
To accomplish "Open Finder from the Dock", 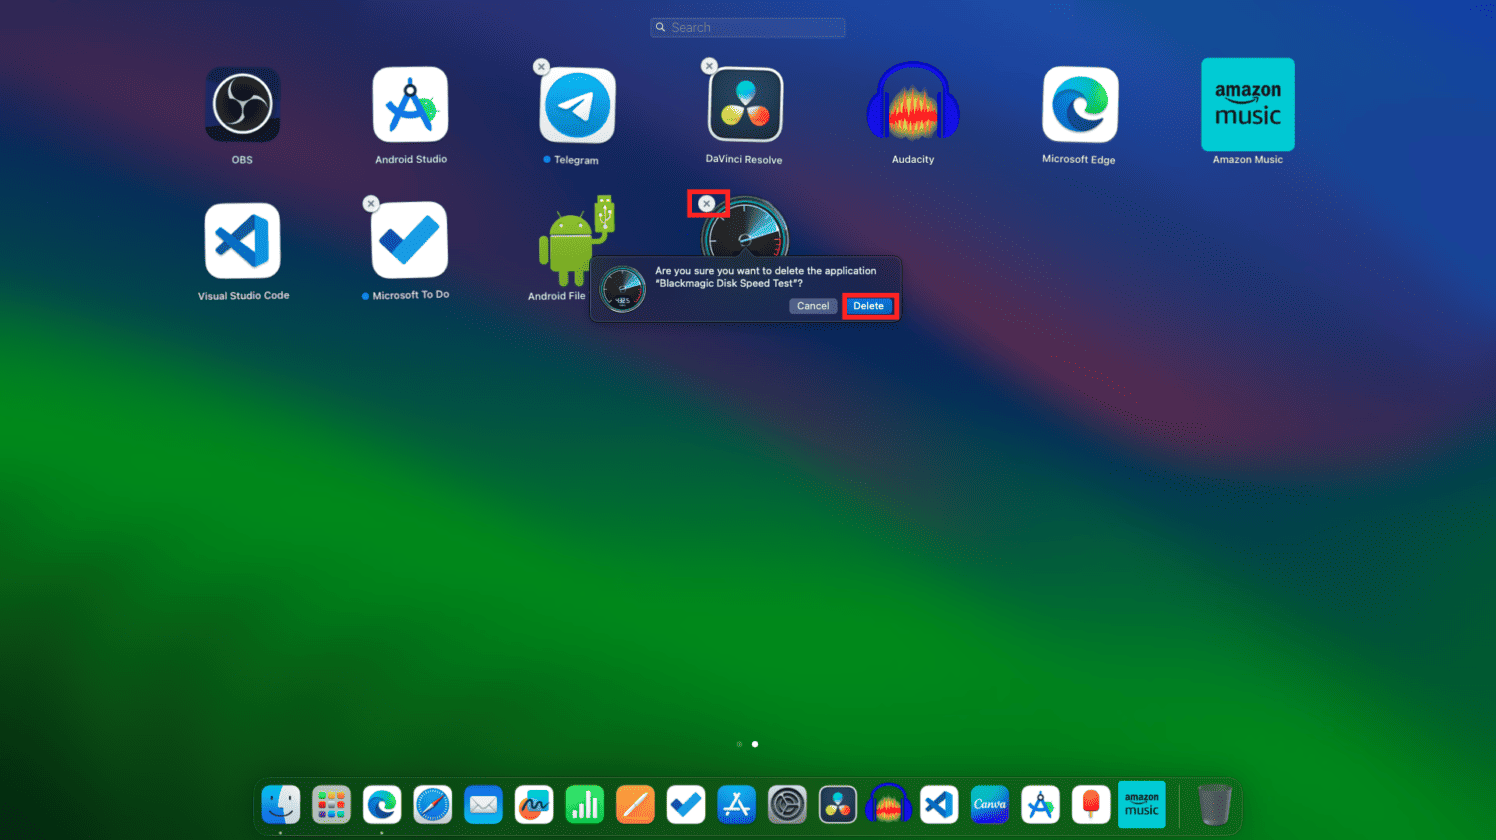I will [281, 804].
